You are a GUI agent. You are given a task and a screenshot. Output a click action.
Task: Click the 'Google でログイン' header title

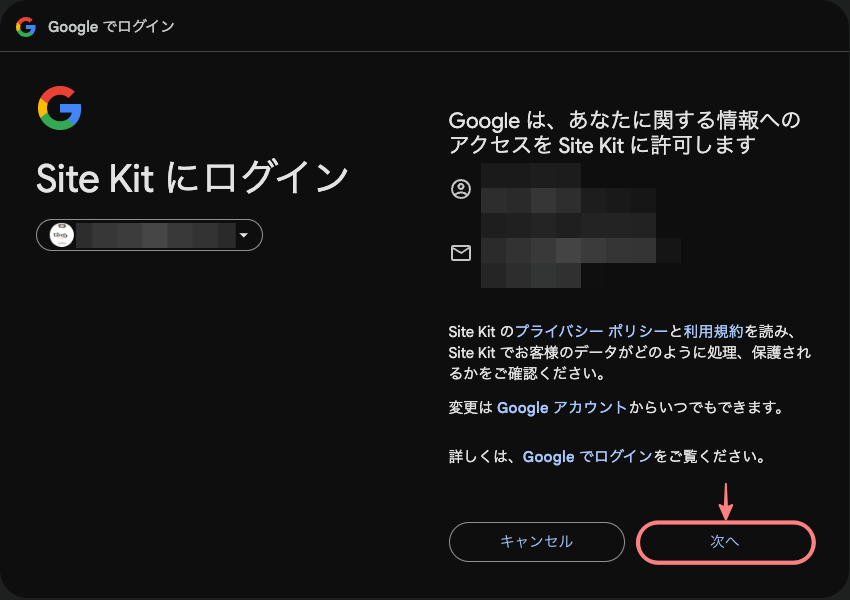click(x=111, y=27)
